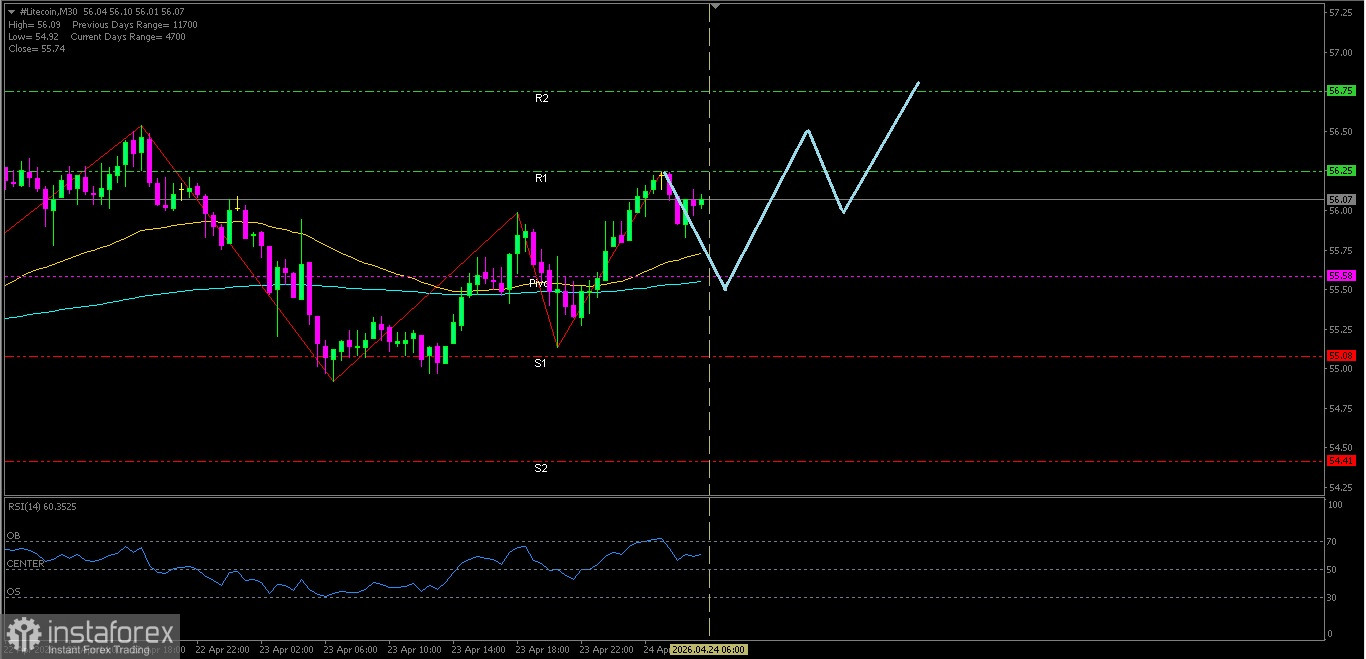This screenshot has height=659, width=1366.
Task: Click 55.25 on the price scale
Action: pyautogui.click(x=1341, y=329)
